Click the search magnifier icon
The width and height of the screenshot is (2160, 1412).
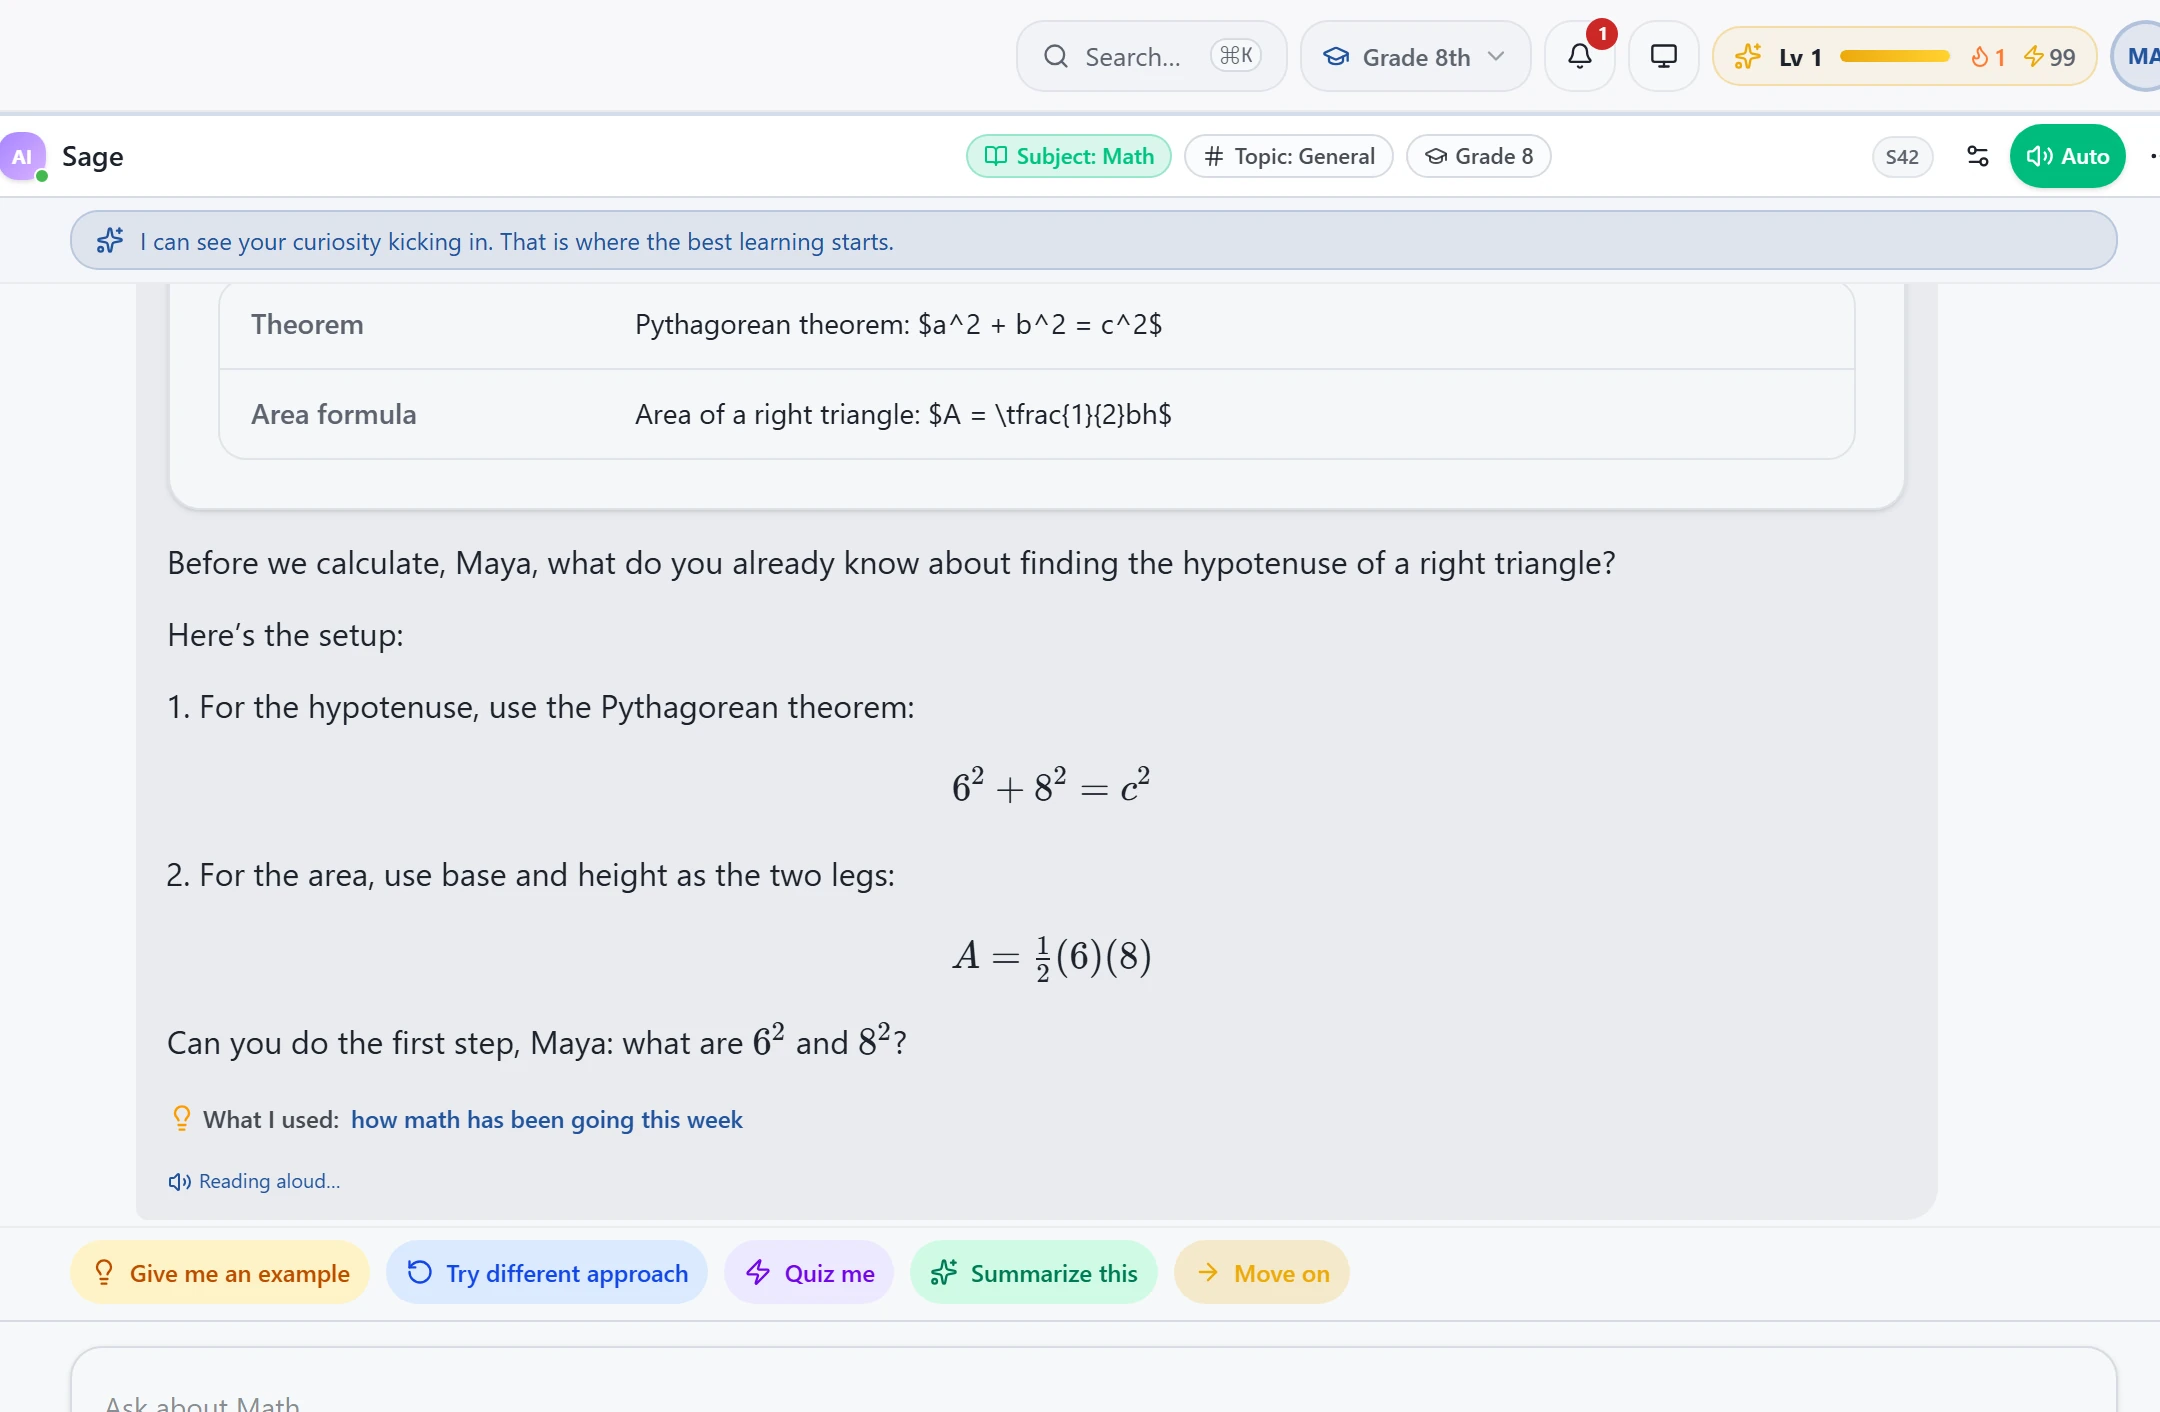(x=1056, y=57)
